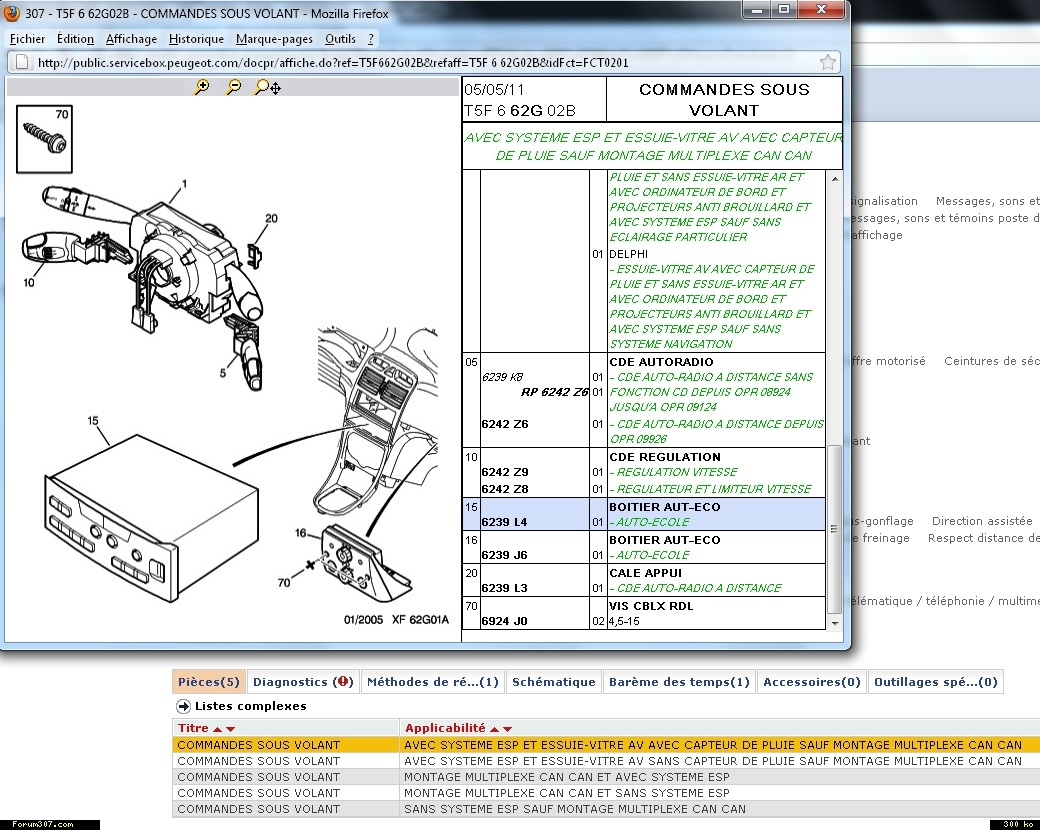This screenshot has width=1040, height=830.
Task: Click part number 6239 J6
Action: pyautogui.click(x=504, y=555)
